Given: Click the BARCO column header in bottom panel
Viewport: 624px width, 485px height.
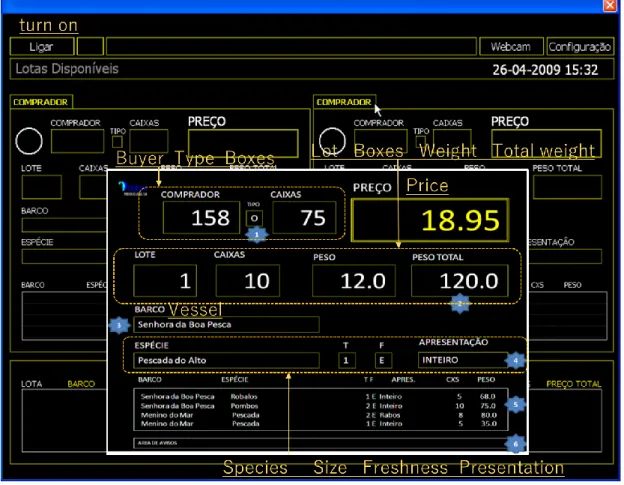Looking at the screenshot, I should (82, 386).
